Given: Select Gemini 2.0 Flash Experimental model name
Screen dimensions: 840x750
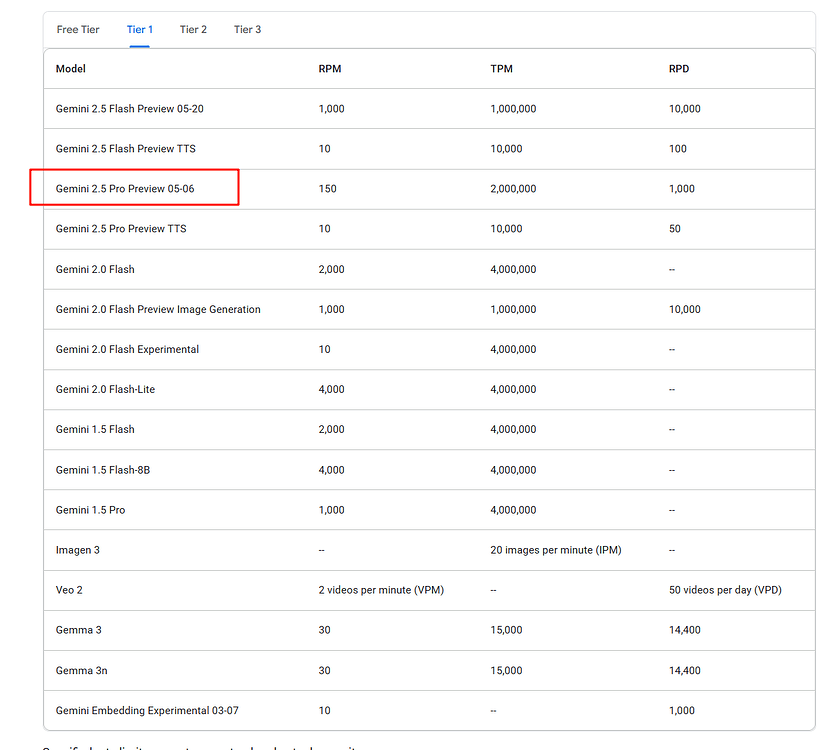Looking at the screenshot, I should [x=128, y=349].
